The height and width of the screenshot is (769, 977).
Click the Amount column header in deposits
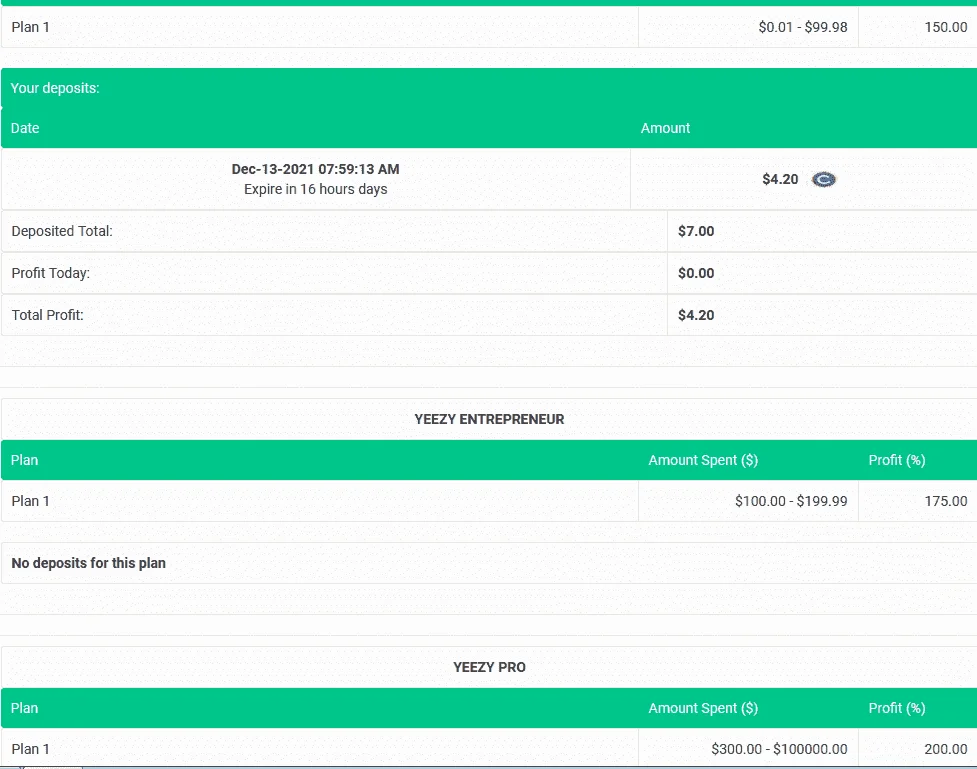tap(665, 128)
